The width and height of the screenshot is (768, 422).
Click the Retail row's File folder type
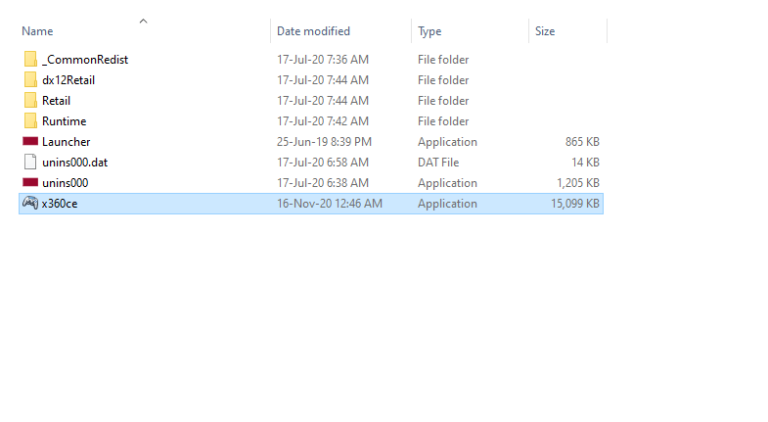pyautogui.click(x=443, y=100)
